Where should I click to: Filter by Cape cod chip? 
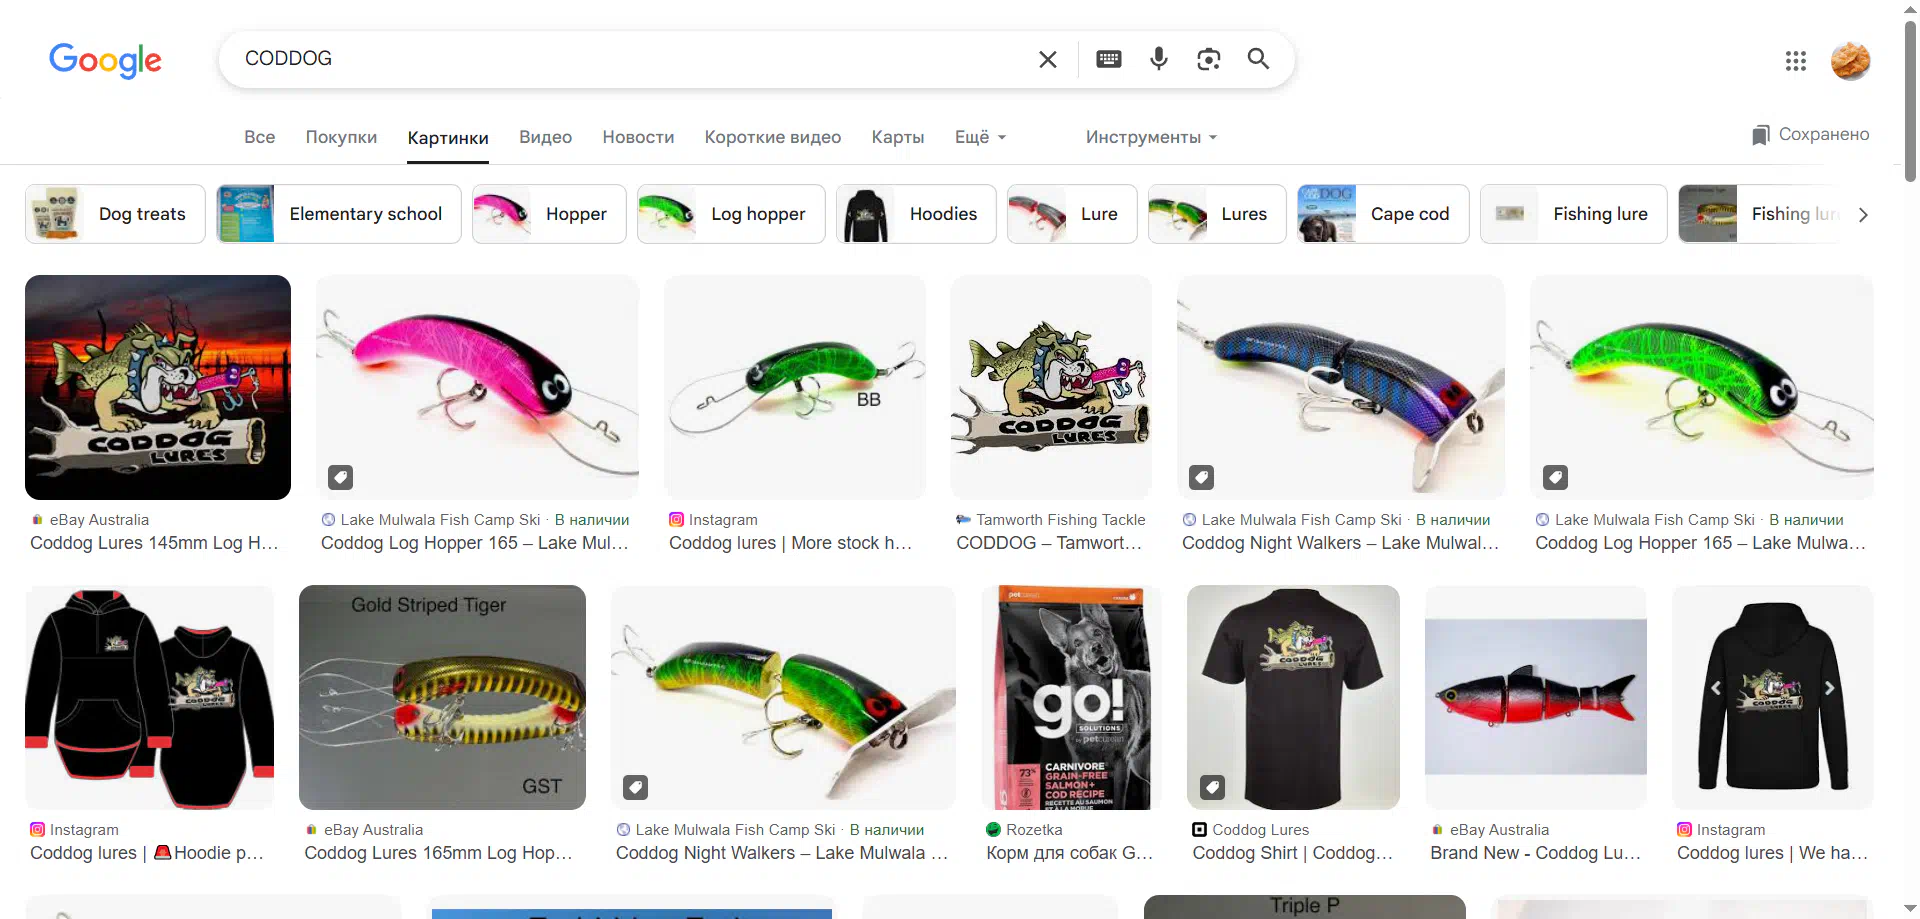pos(1383,214)
